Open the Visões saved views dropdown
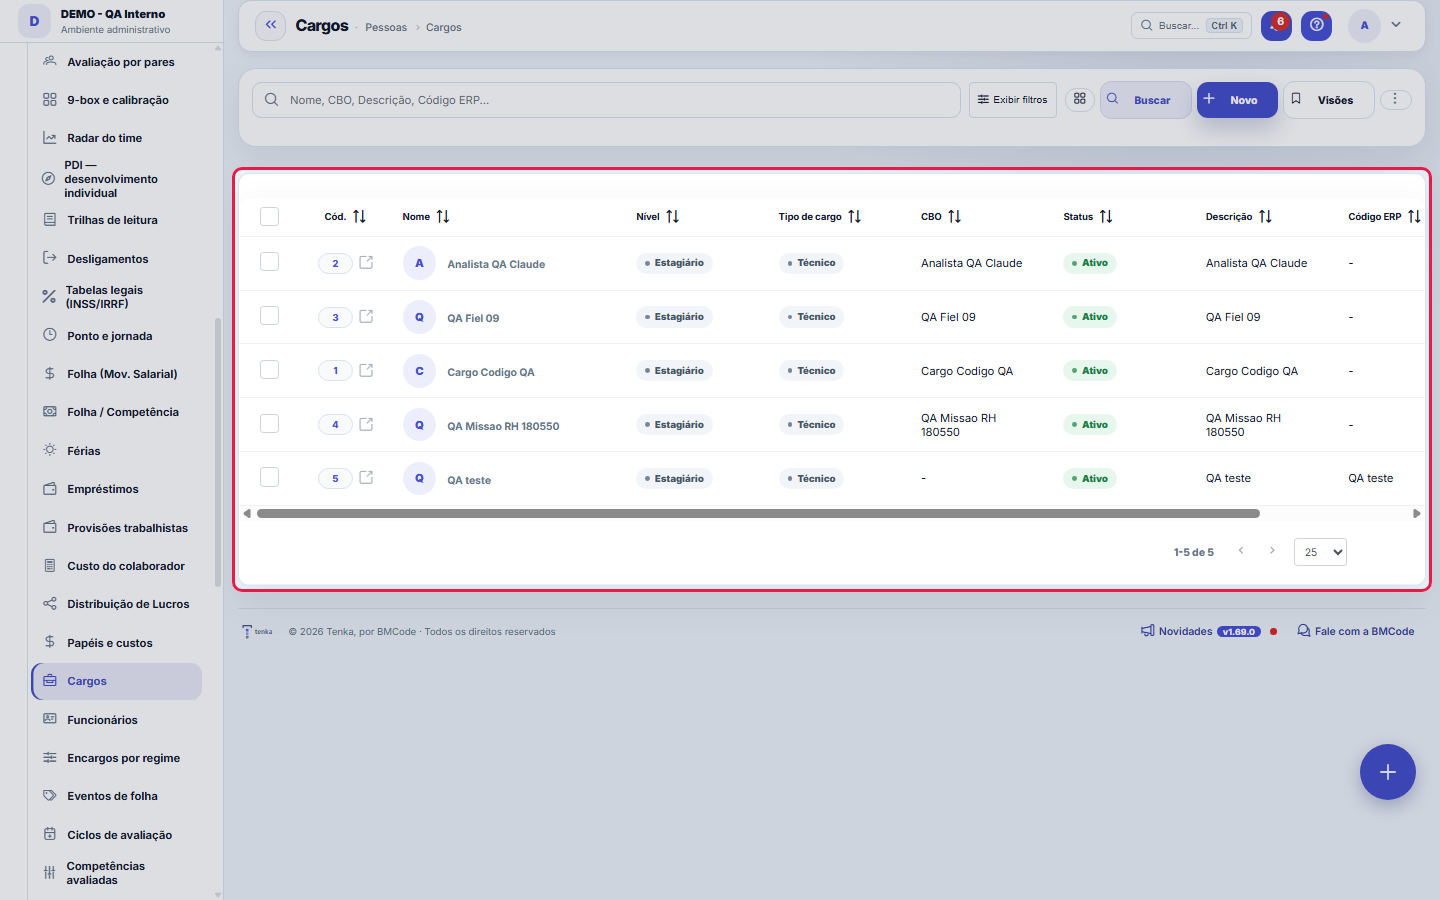Viewport: 1440px width, 900px height. point(1328,100)
